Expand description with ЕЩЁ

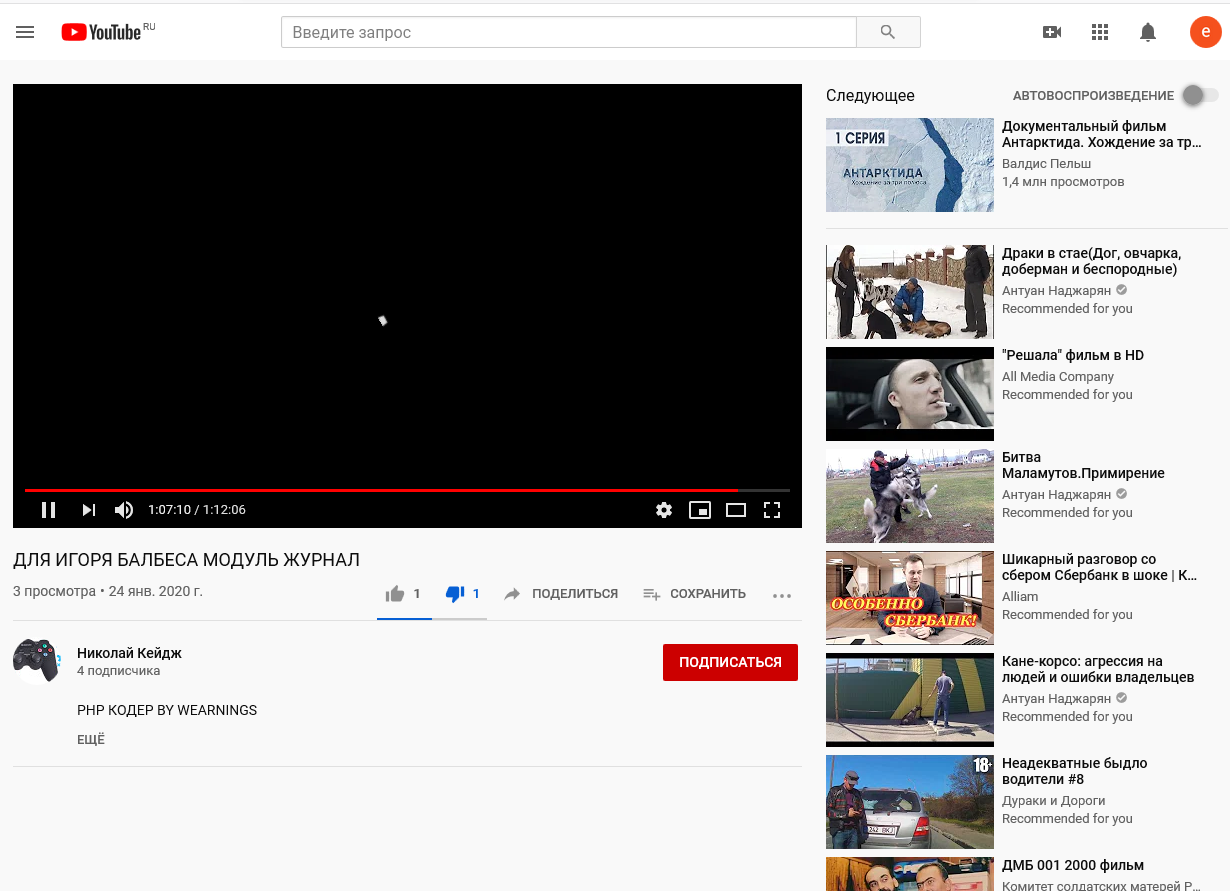(91, 740)
